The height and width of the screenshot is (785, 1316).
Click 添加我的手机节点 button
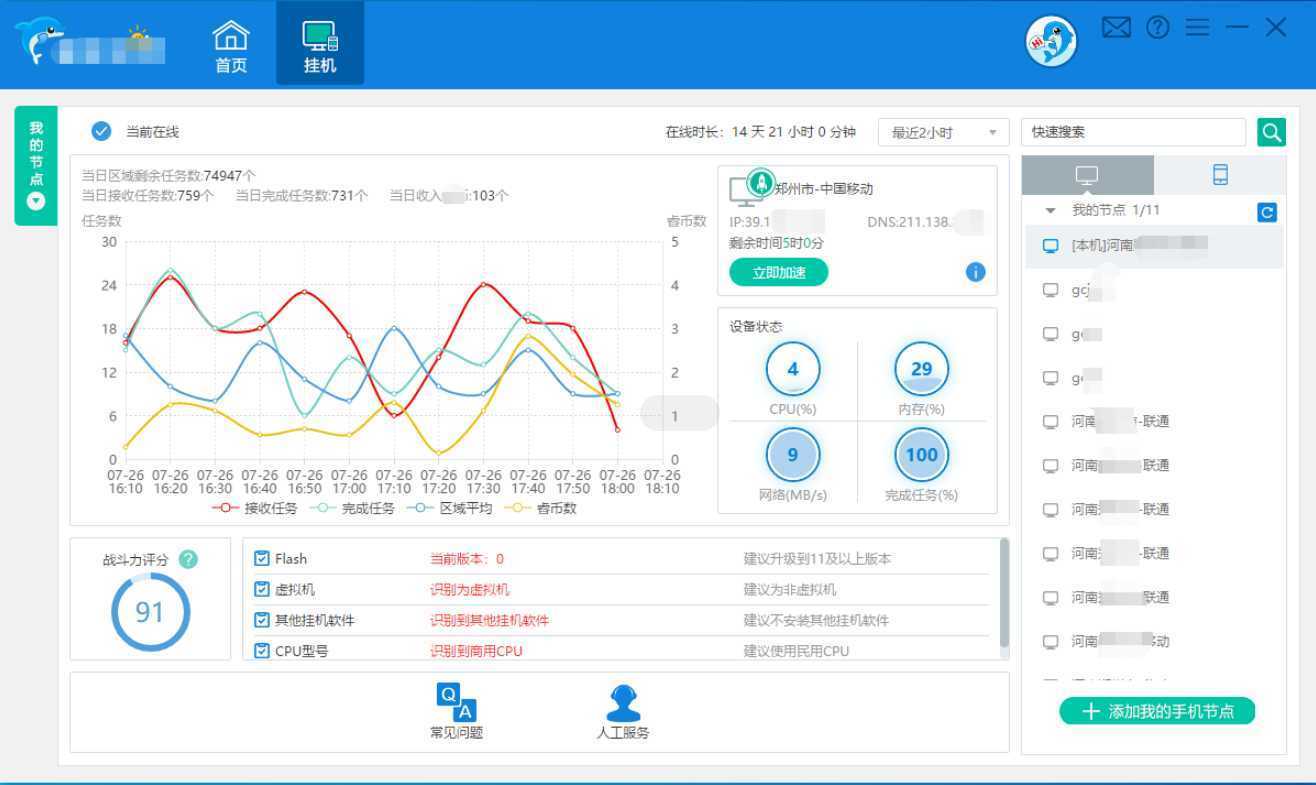1157,711
